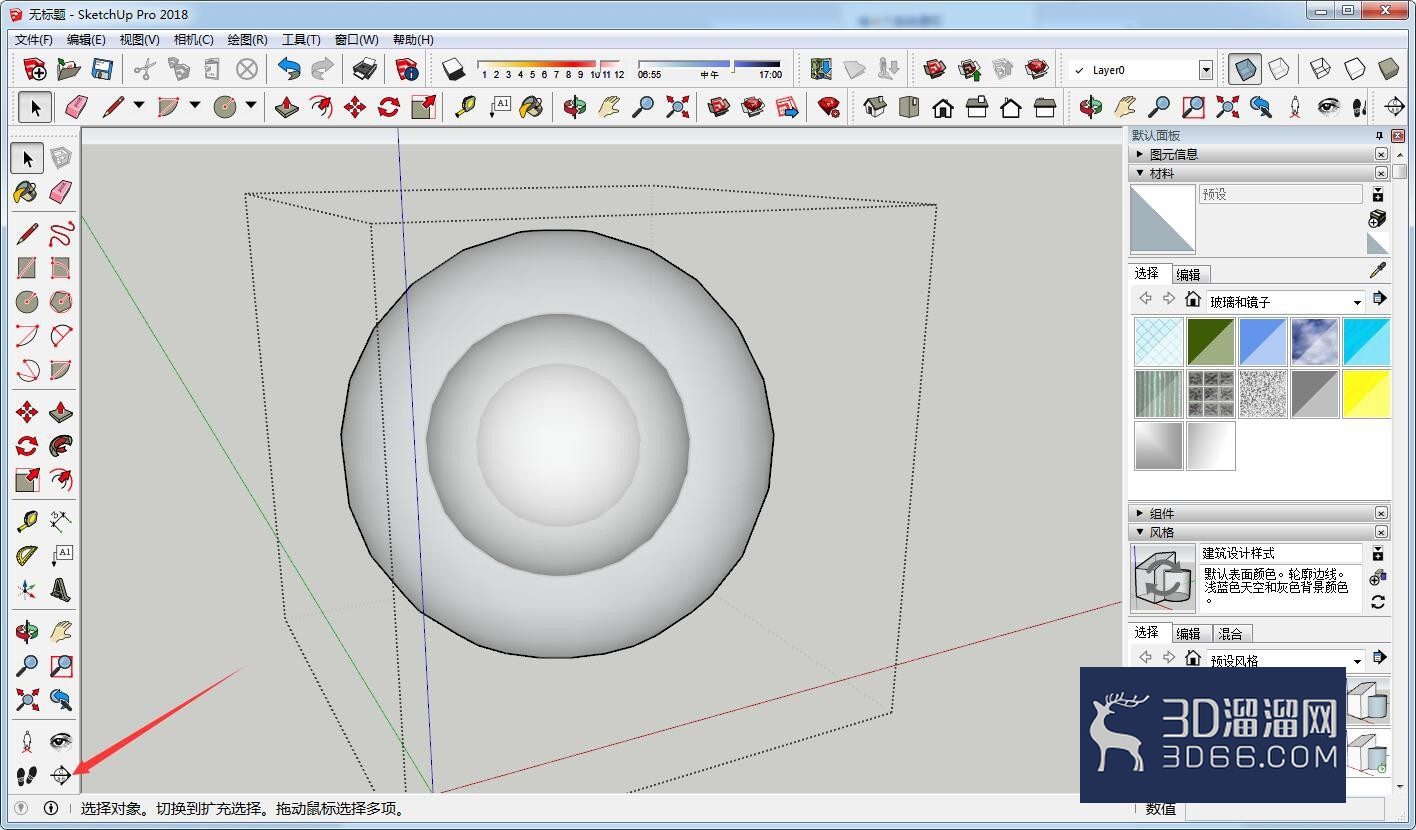Screen dimensions: 1416x830
Task: Open the 文件(F) menu
Action: pos(33,40)
